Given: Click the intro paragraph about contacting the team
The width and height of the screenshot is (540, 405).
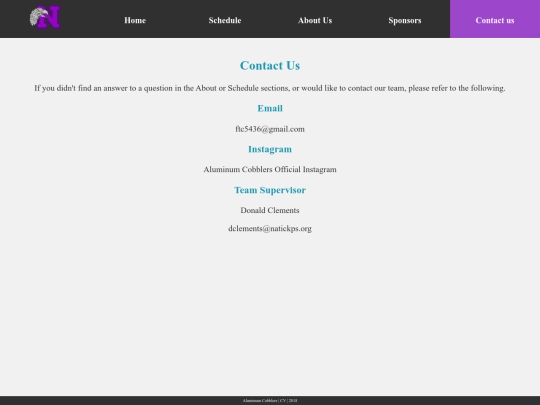Looking at the screenshot, I should (270, 88).
